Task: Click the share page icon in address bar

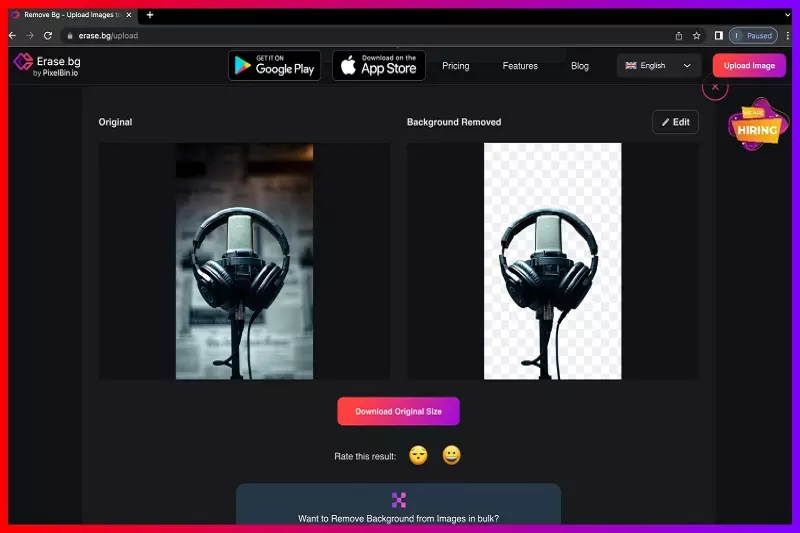Action: pos(679,36)
